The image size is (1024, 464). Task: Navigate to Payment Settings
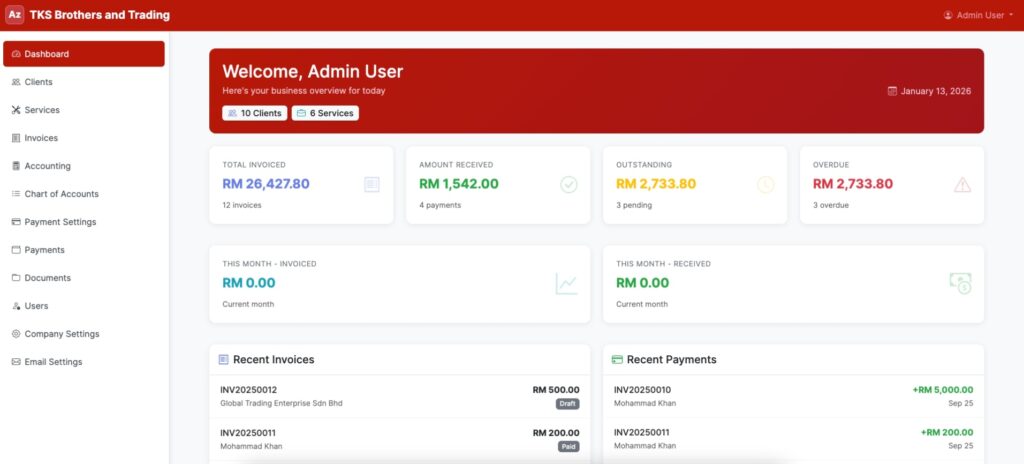[x=60, y=222]
